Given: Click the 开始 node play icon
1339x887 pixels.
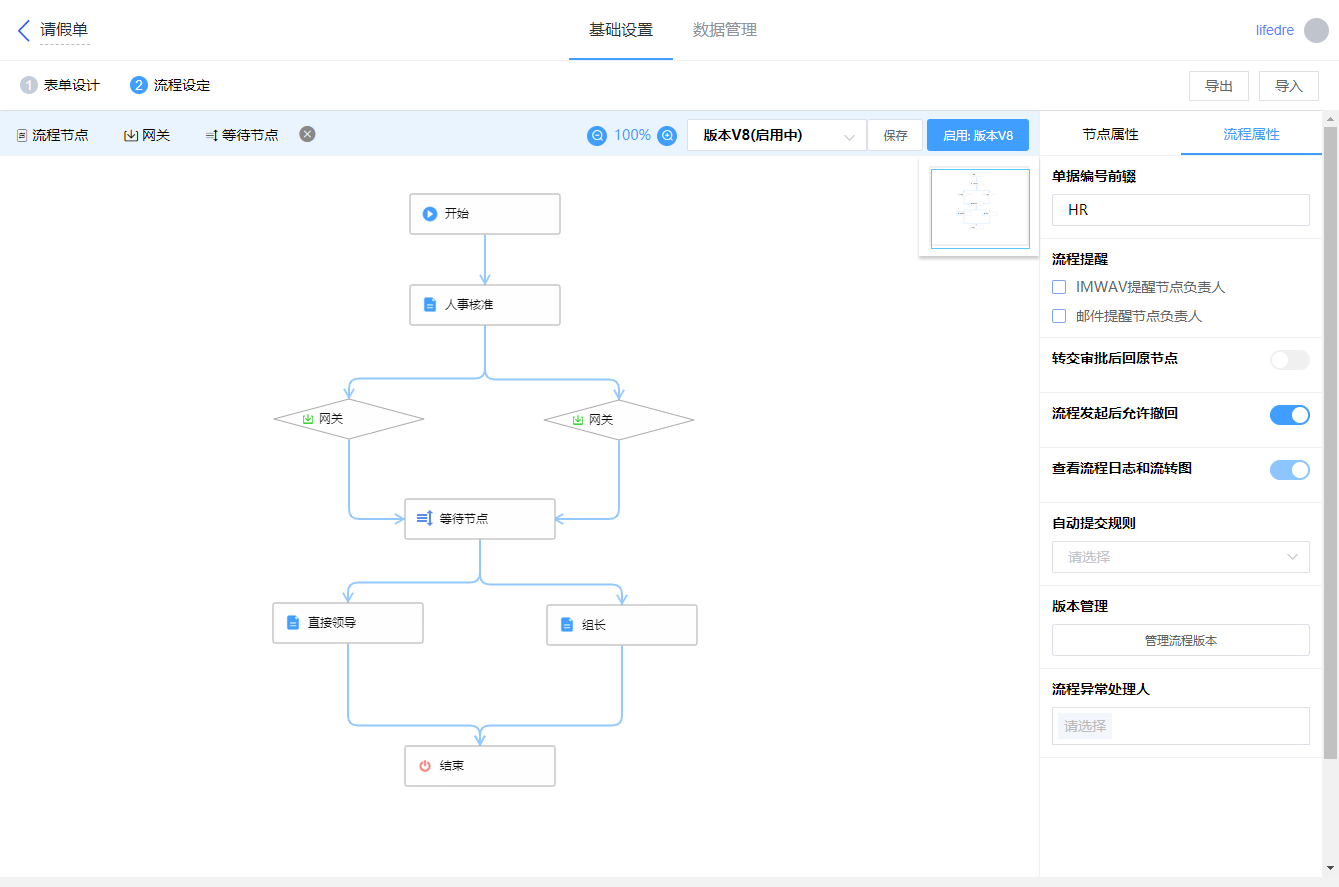Looking at the screenshot, I should coord(430,214).
